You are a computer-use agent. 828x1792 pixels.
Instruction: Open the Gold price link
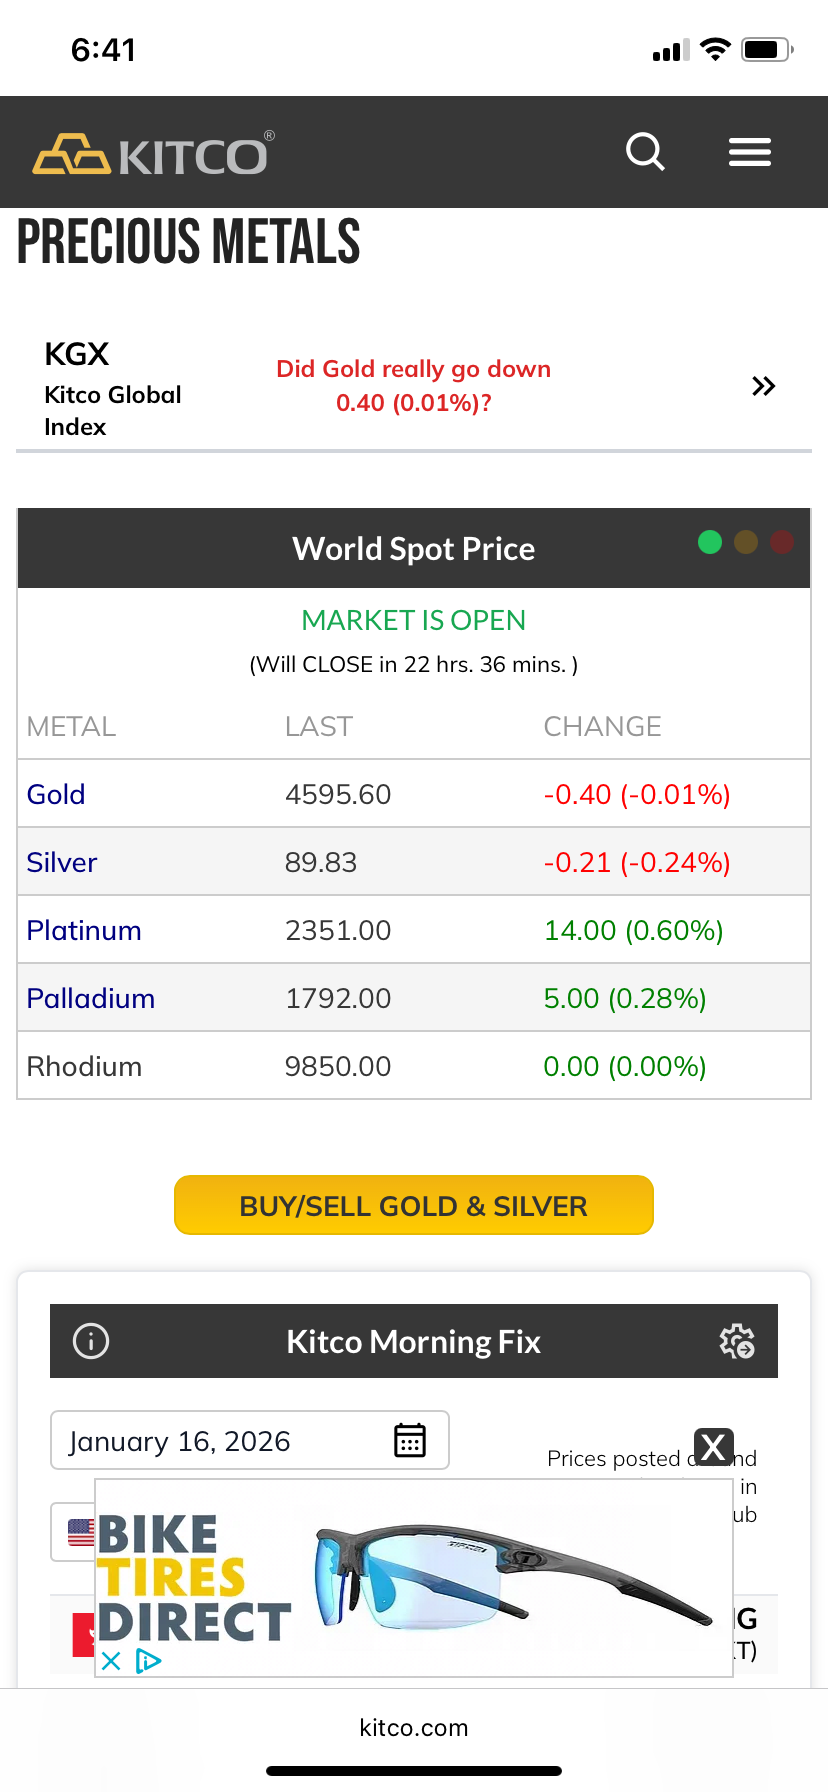(x=56, y=794)
